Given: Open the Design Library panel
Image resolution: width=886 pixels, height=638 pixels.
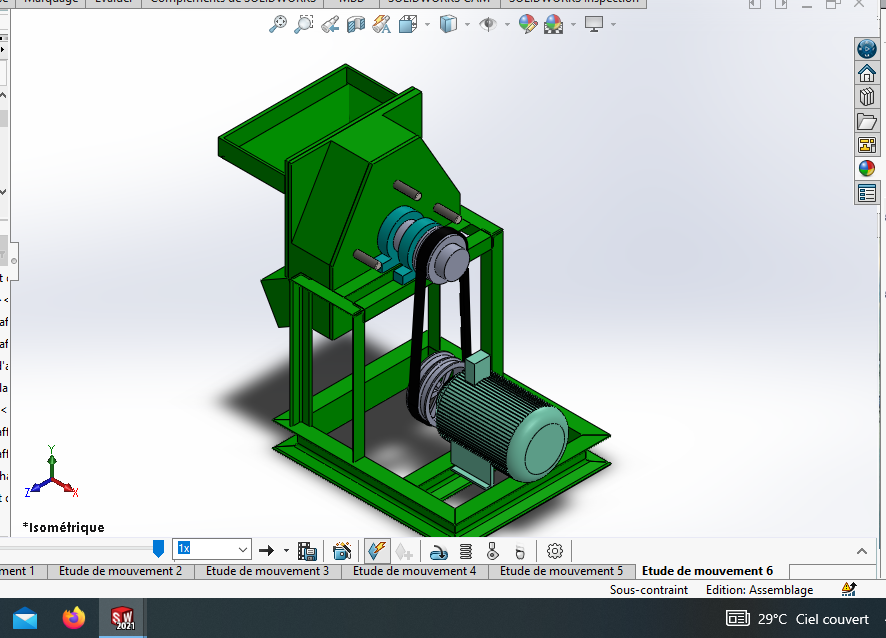Looking at the screenshot, I should 865,96.
